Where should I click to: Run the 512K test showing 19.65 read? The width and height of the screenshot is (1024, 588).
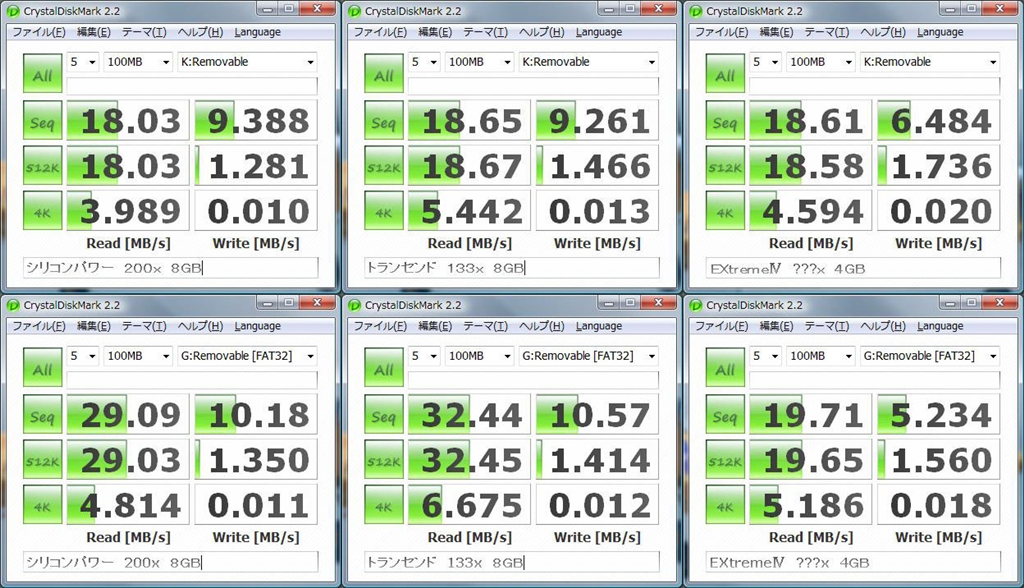(725, 459)
